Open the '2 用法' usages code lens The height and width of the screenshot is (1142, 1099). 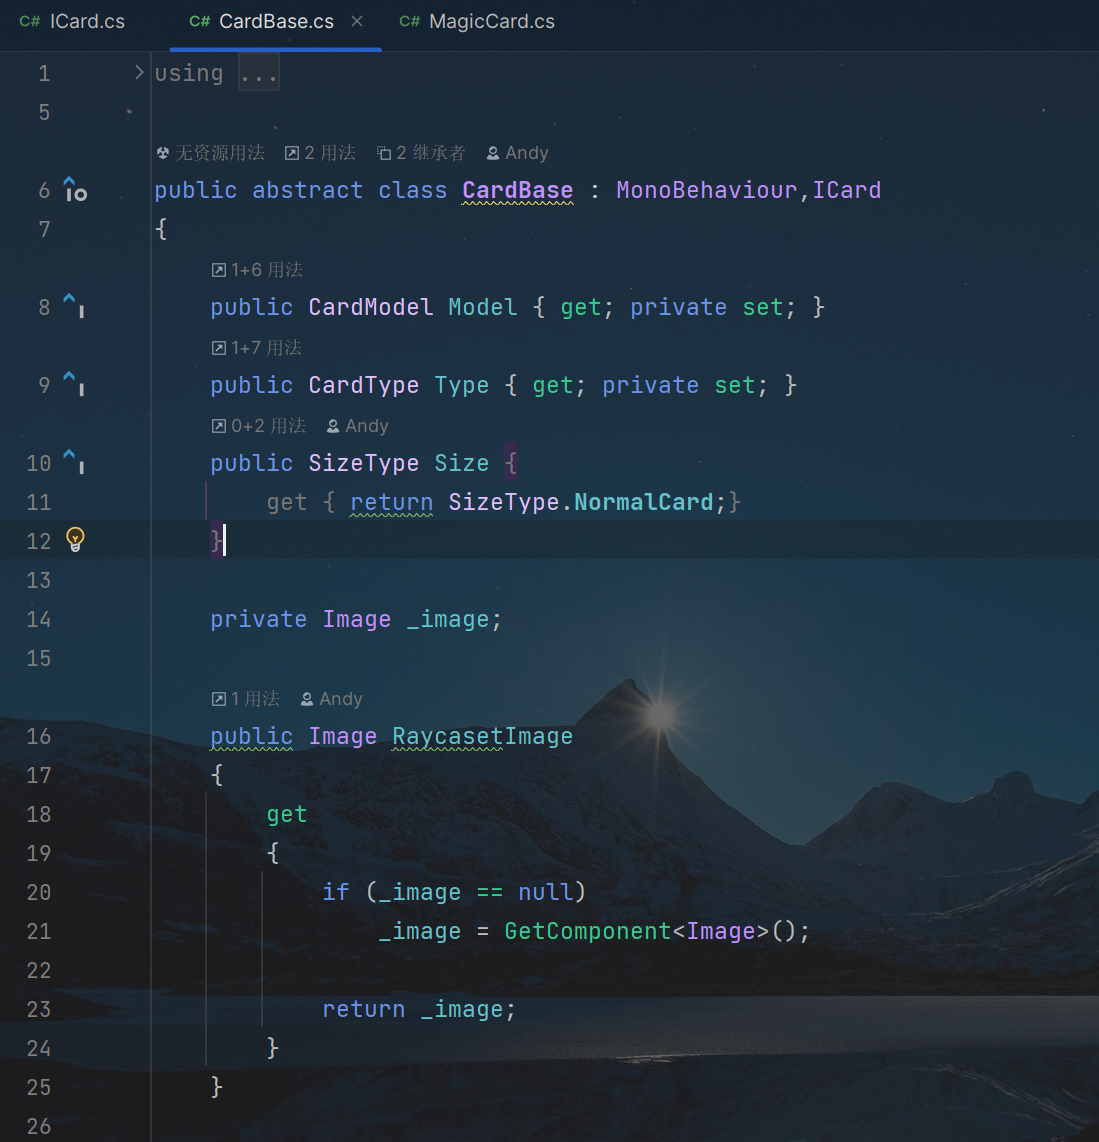[x=320, y=153]
